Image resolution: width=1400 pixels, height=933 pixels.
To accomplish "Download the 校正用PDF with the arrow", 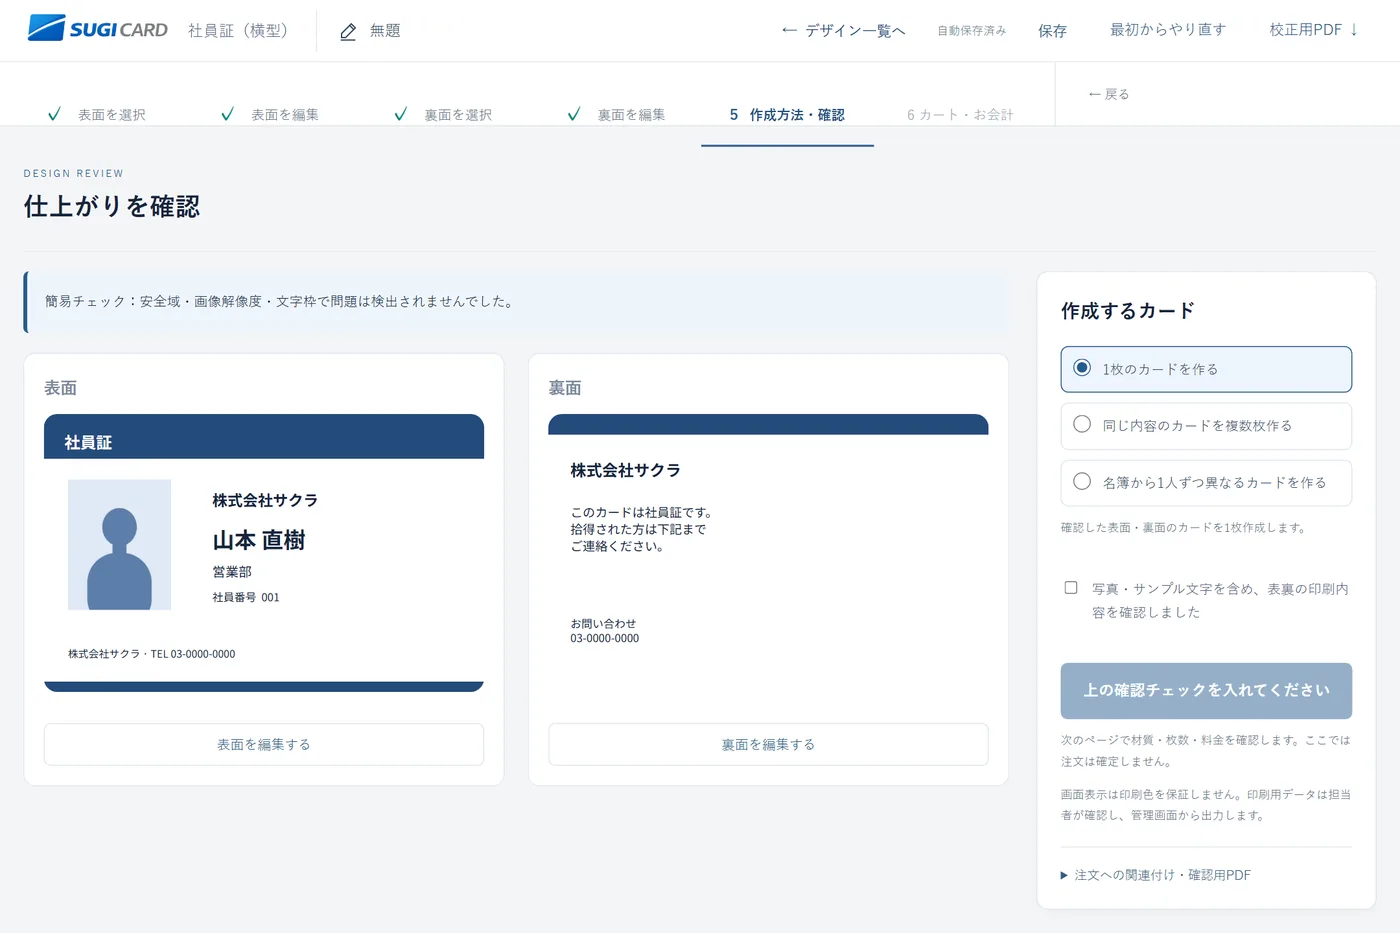I will coord(1313,30).
